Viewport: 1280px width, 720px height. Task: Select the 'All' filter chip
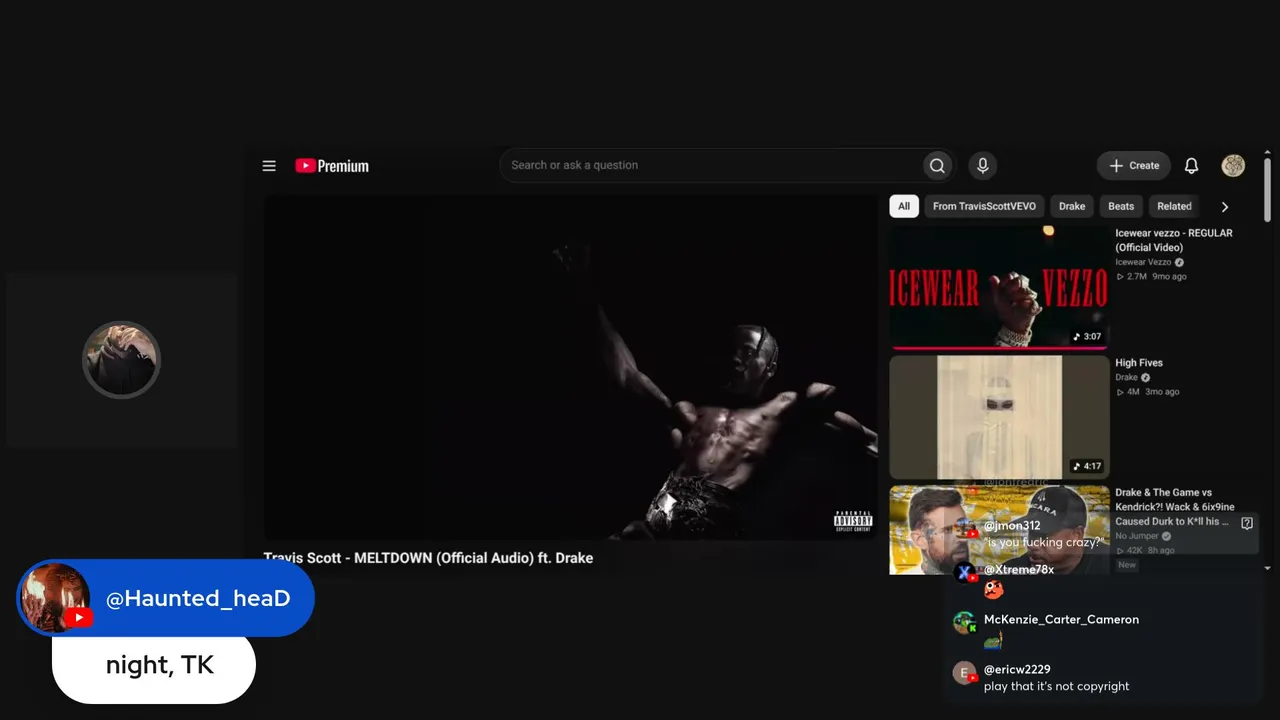pyautogui.click(x=904, y=207)
